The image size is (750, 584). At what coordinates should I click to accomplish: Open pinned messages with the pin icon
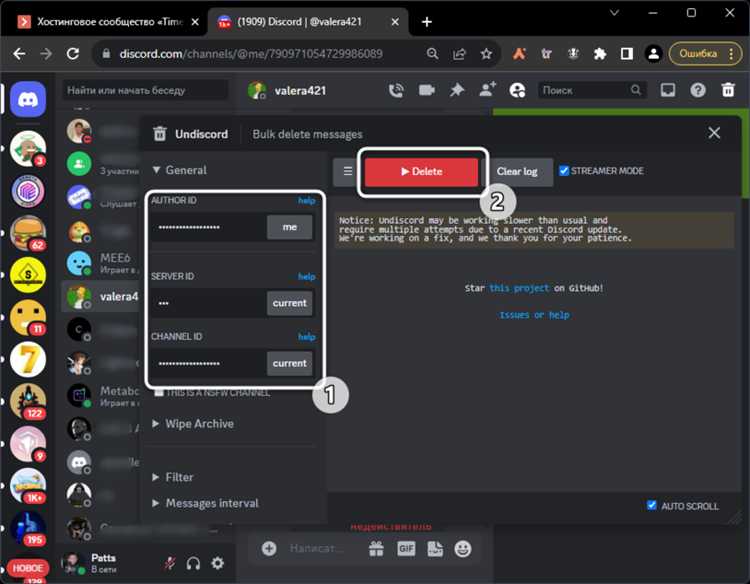pos(457,90)
